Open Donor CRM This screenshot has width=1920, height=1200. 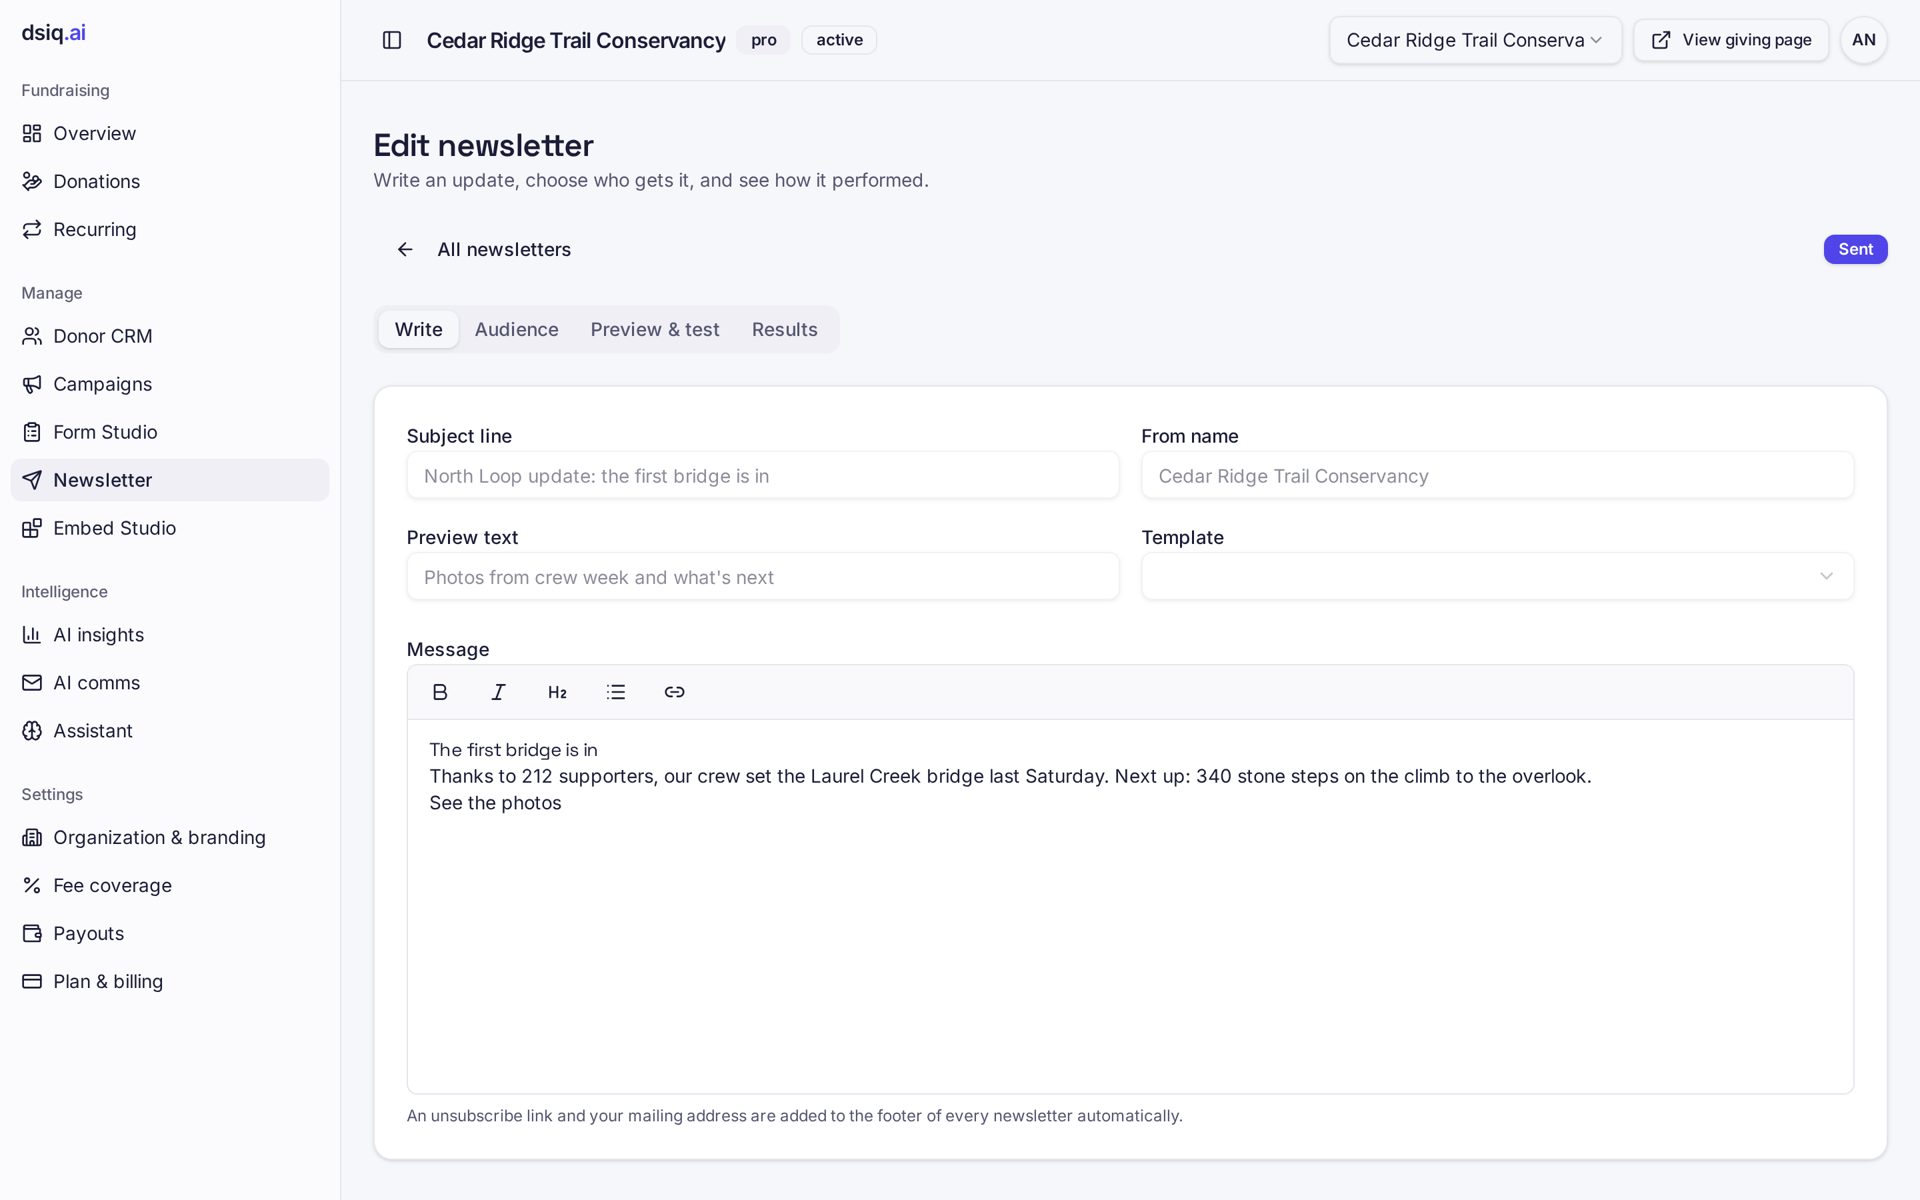[170, 336]
